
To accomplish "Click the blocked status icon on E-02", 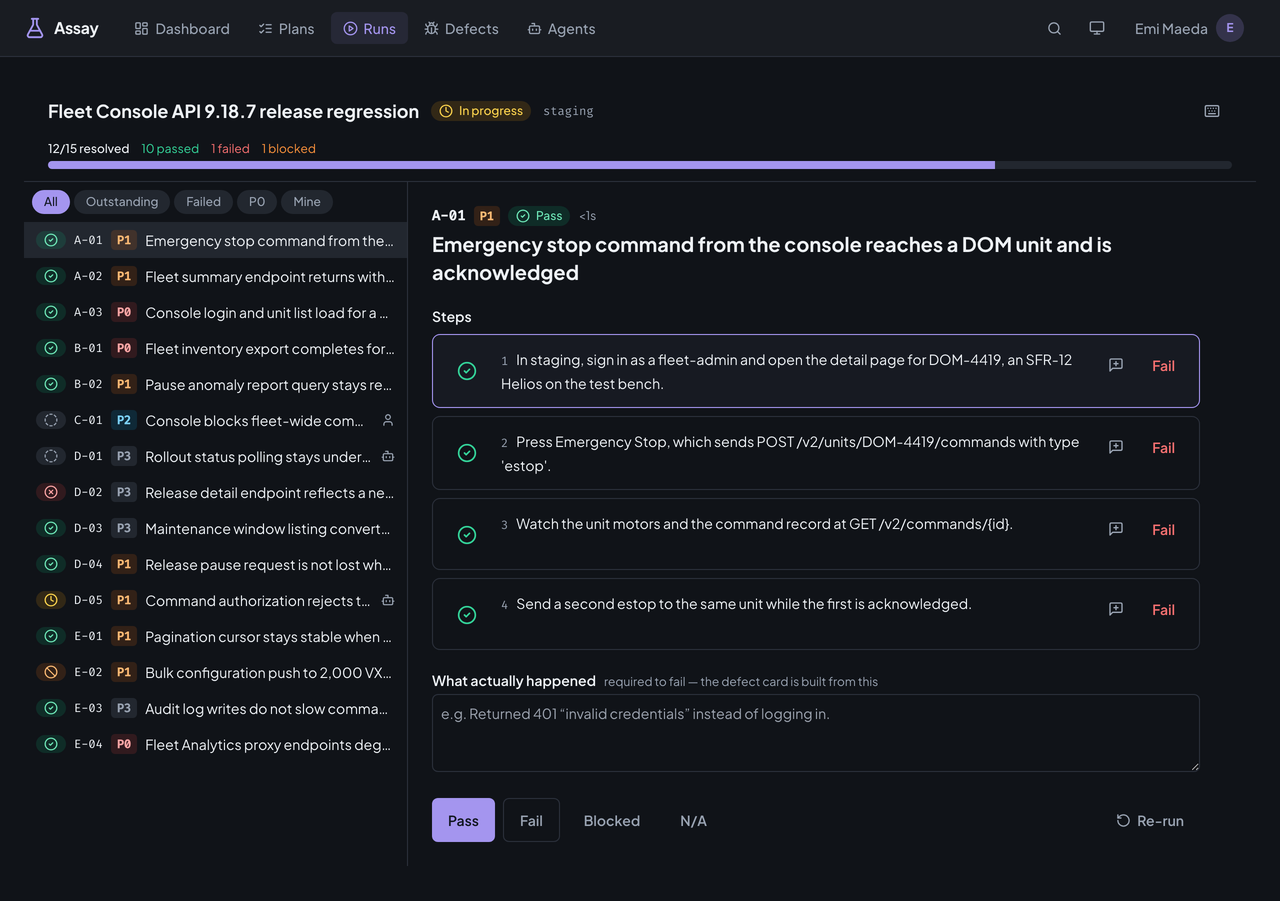I will coord(51,673).
